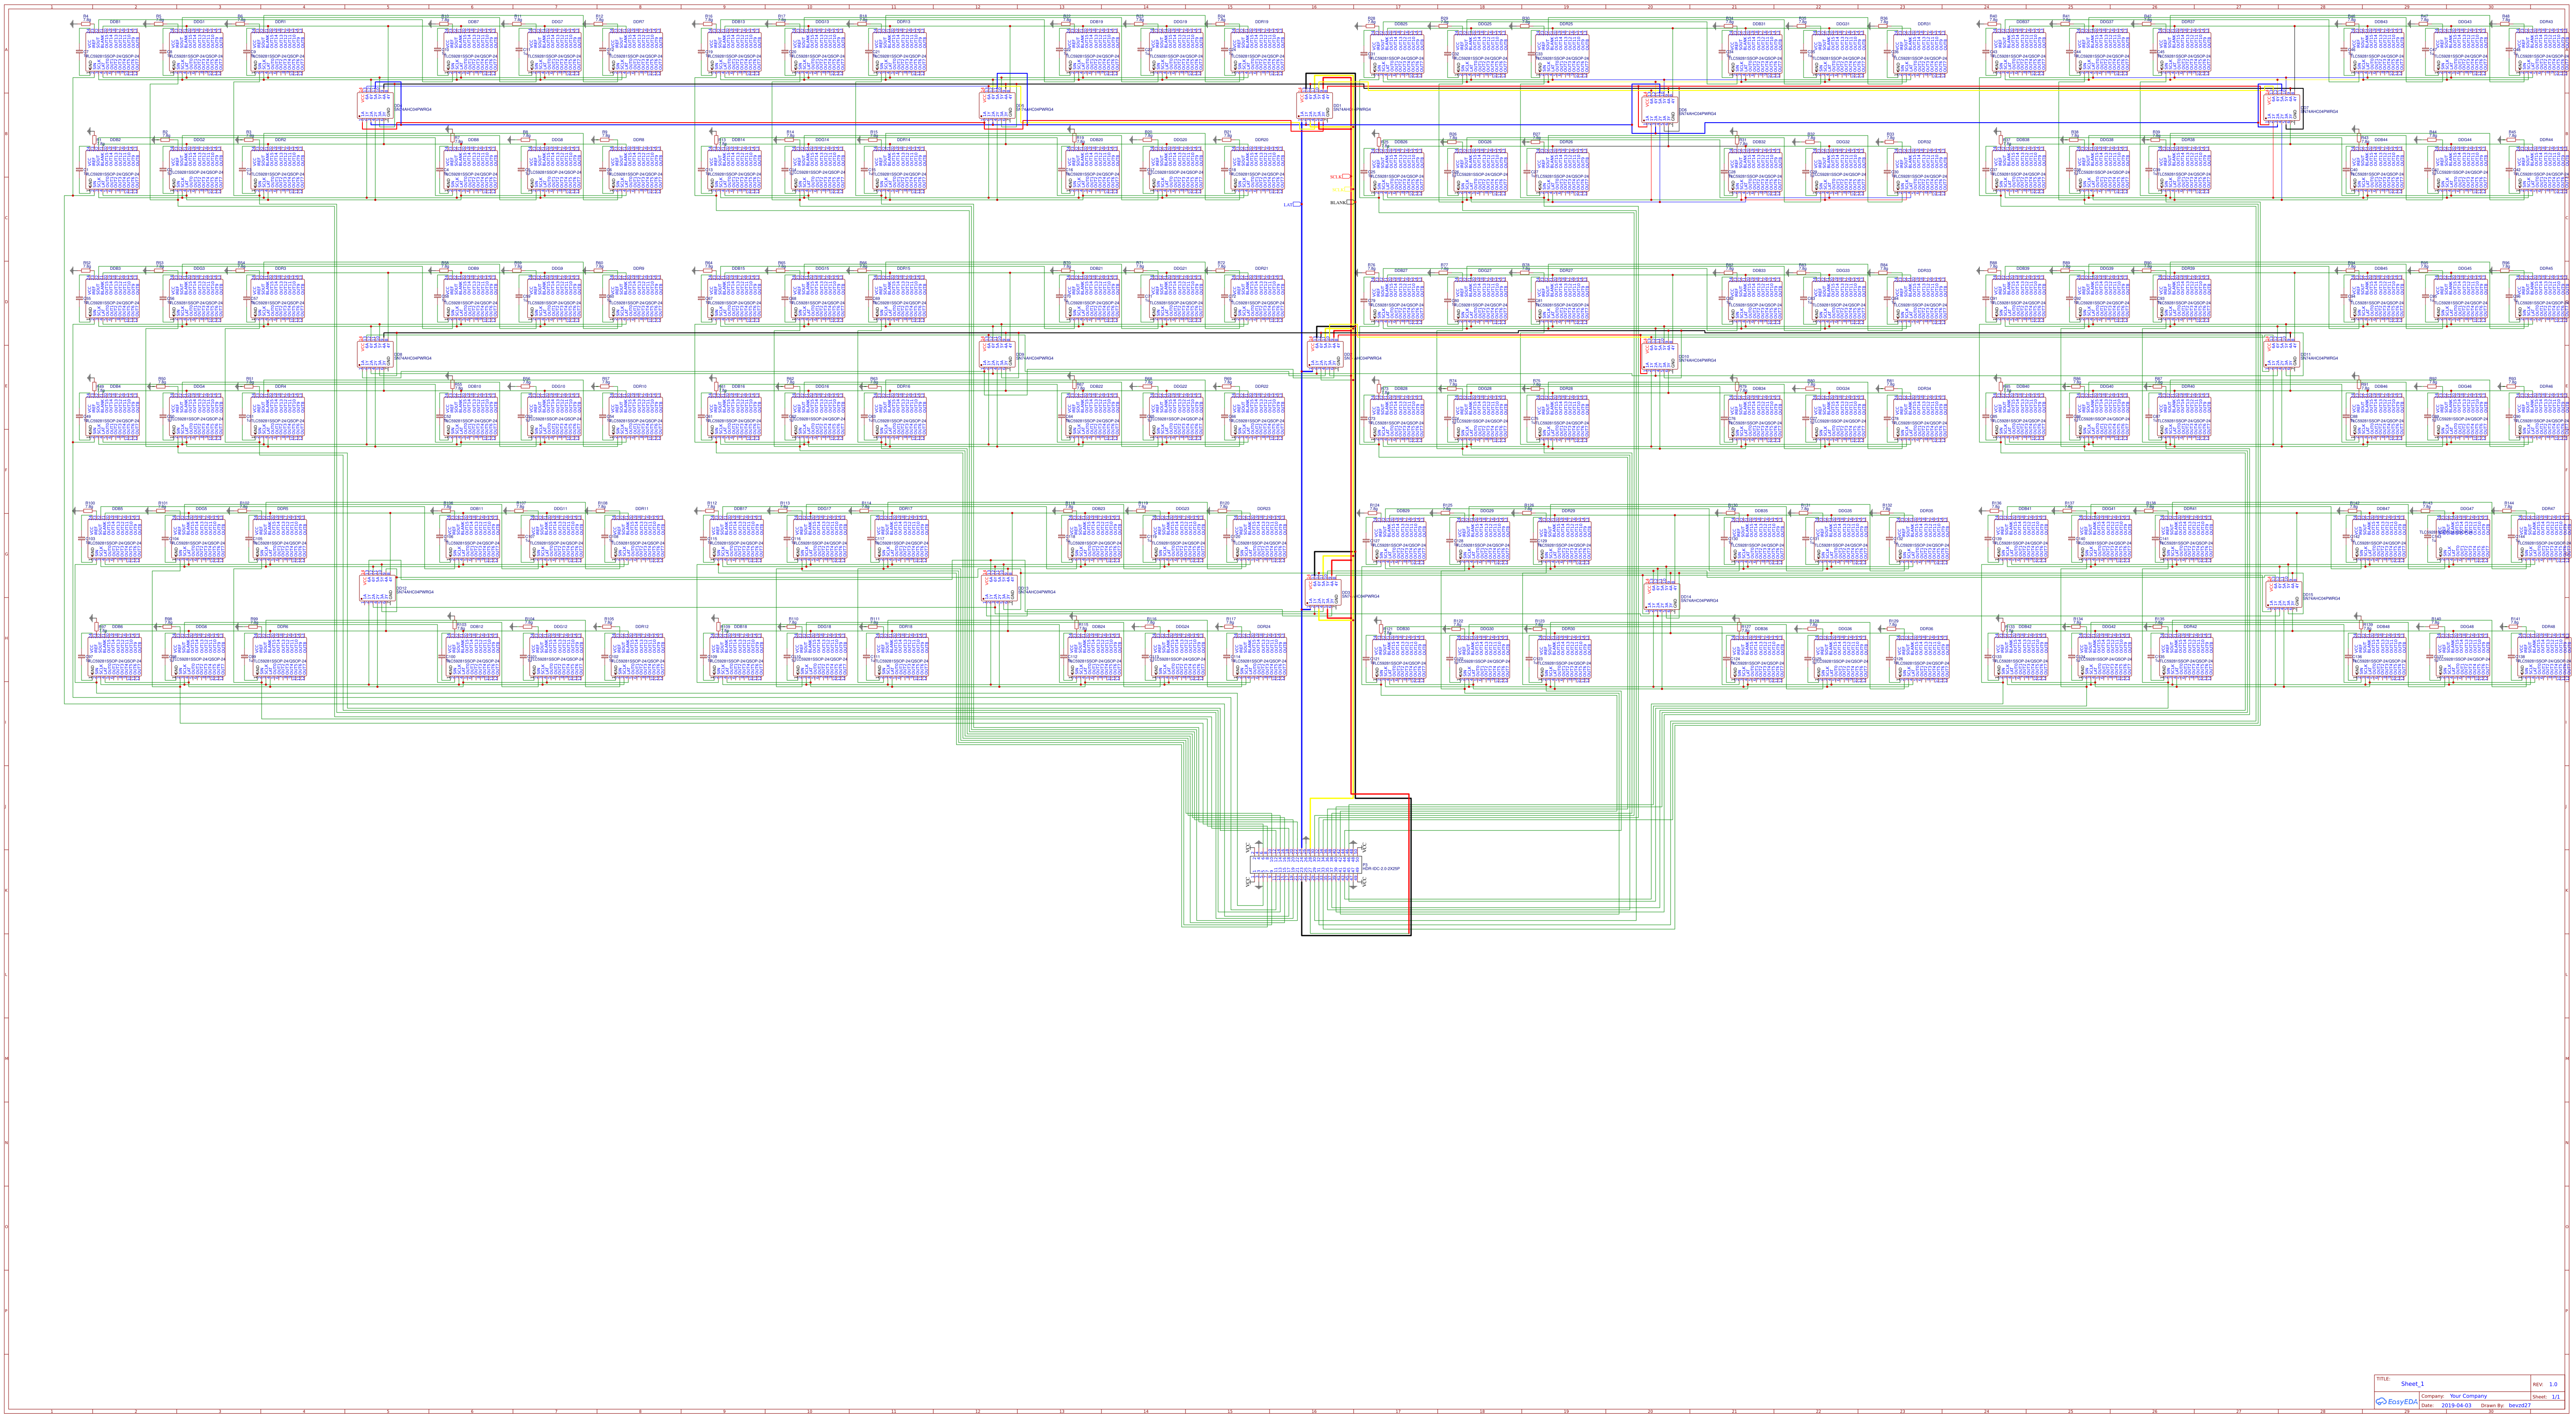Select the DD1 SN74AHC04PWRG4 inverter chip
Screen dimensions: 2576x1418
point(1315,105)
